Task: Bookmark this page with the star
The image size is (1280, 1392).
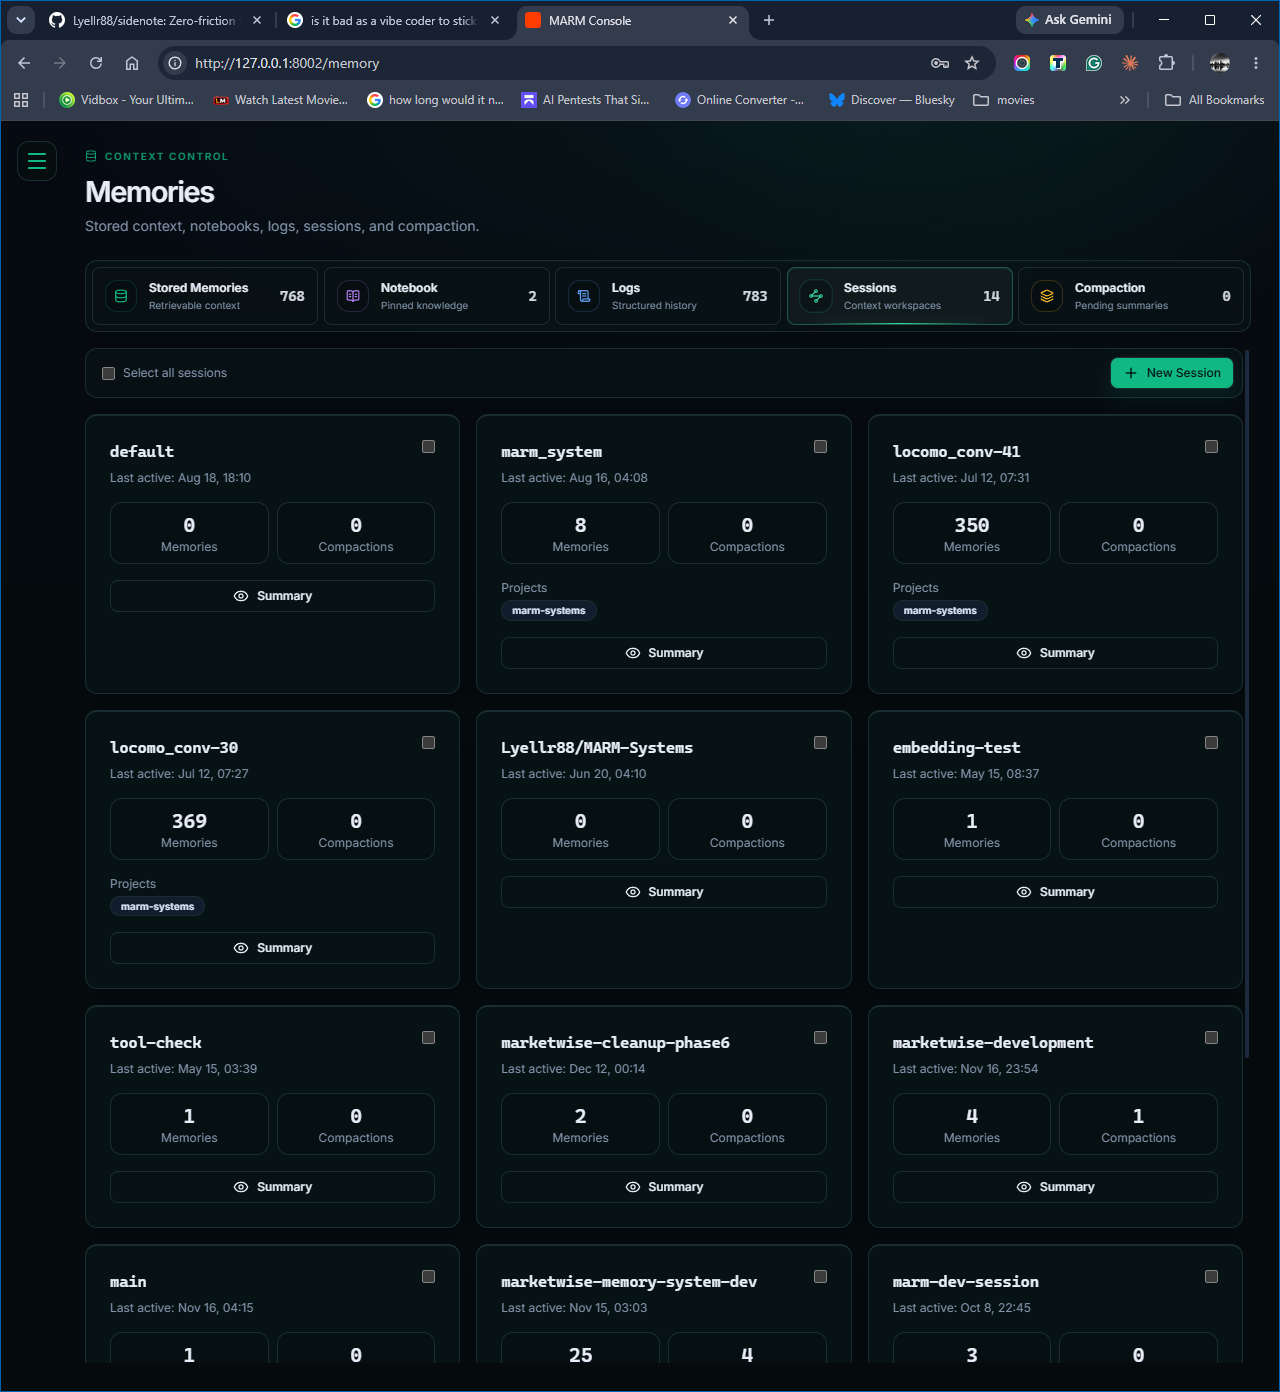Action: (972, 63)
